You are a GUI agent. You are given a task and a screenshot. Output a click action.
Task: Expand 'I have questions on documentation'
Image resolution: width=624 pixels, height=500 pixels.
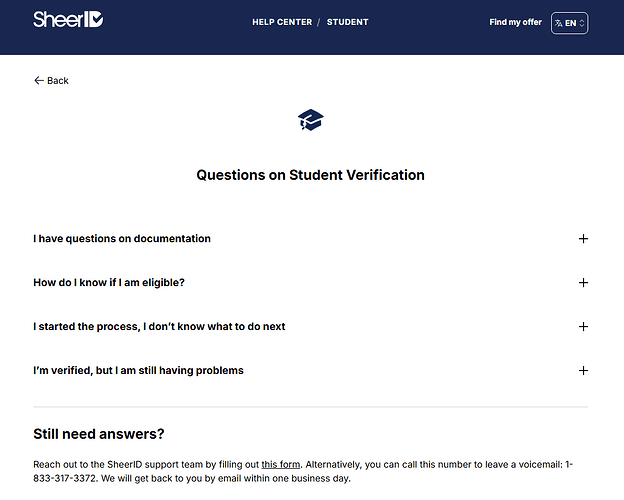click(310, 238)
